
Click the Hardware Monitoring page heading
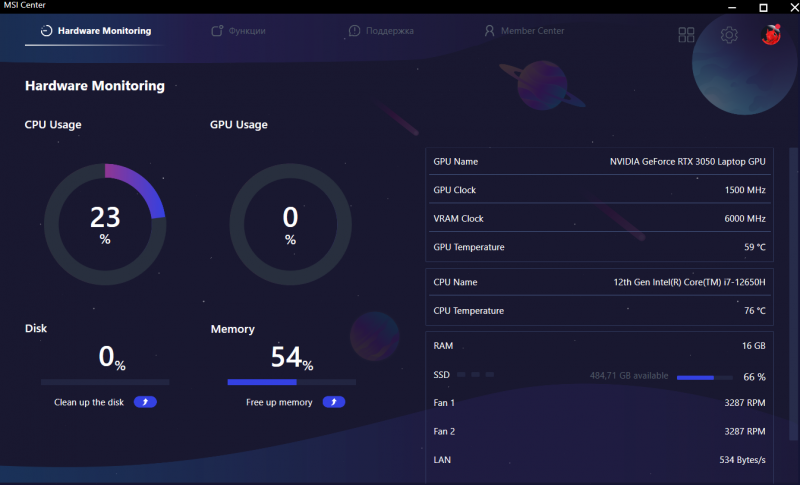tap(95, 86)
